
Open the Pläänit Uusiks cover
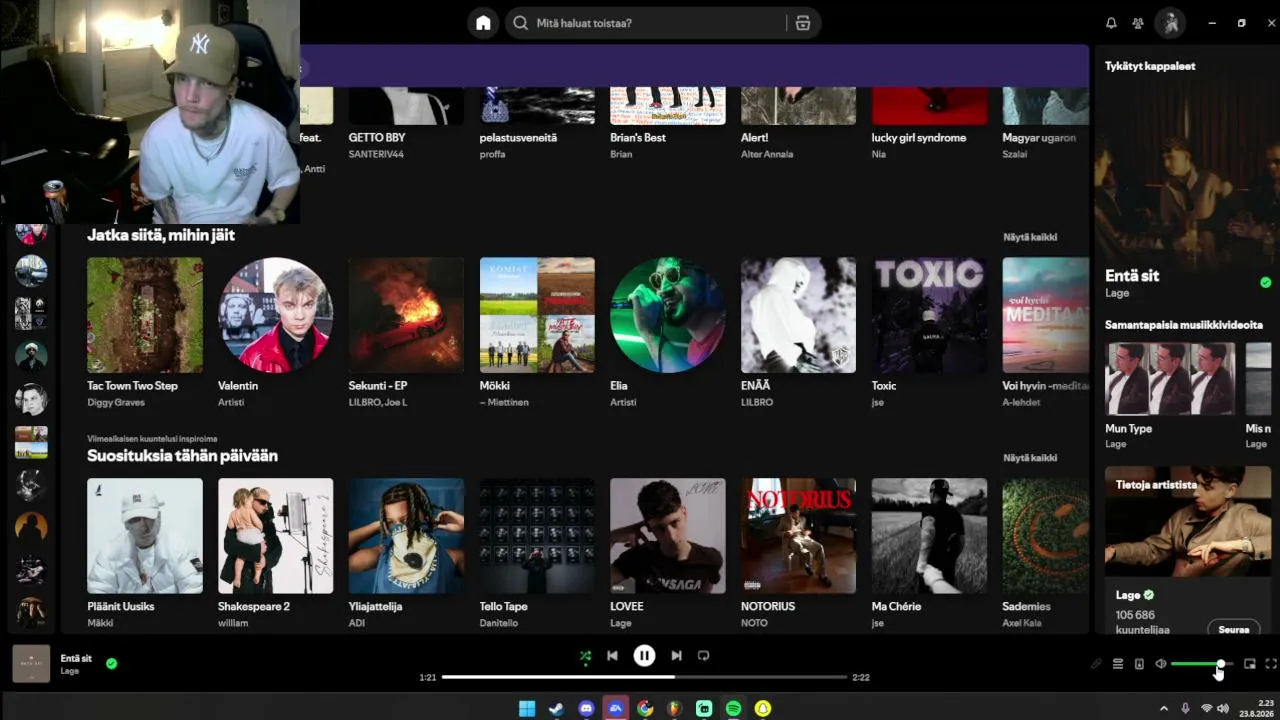145,536
